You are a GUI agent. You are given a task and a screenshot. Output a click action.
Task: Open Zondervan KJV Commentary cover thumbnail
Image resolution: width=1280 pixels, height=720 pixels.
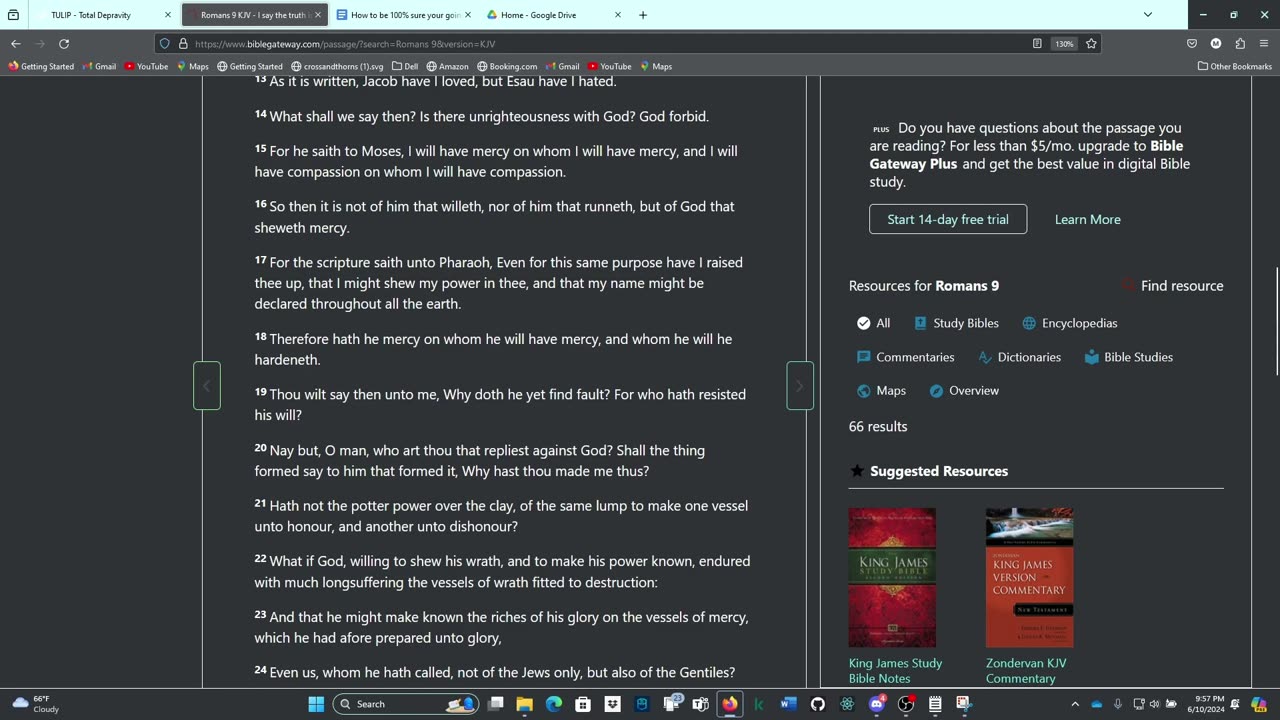[x=1029, y=577]
